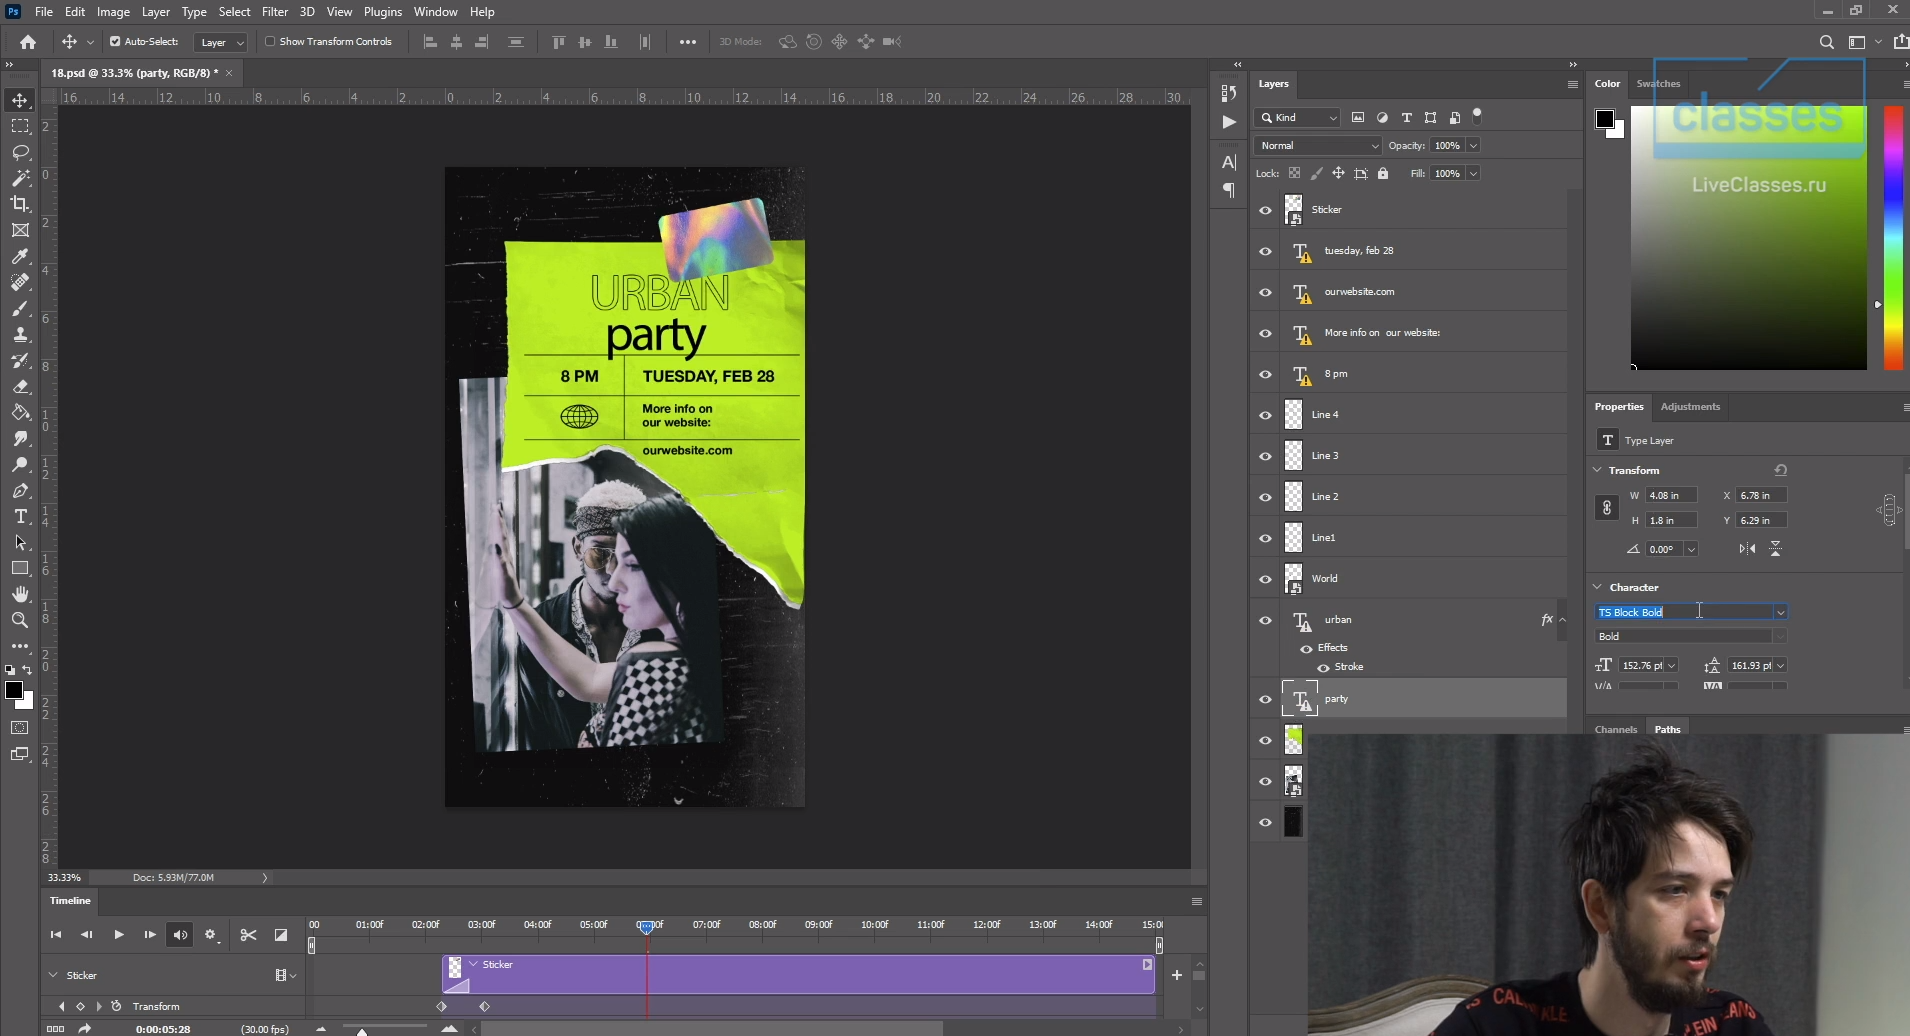Select the Lasso tool
This screenshot has height=1036, width=1910.
20,152
